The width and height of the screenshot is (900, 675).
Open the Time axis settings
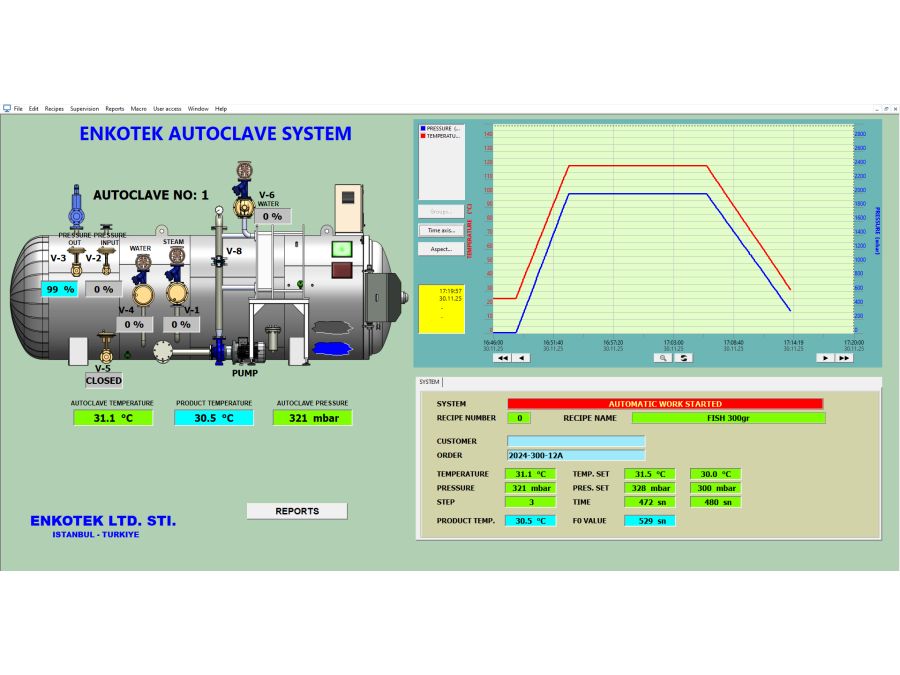441,230
